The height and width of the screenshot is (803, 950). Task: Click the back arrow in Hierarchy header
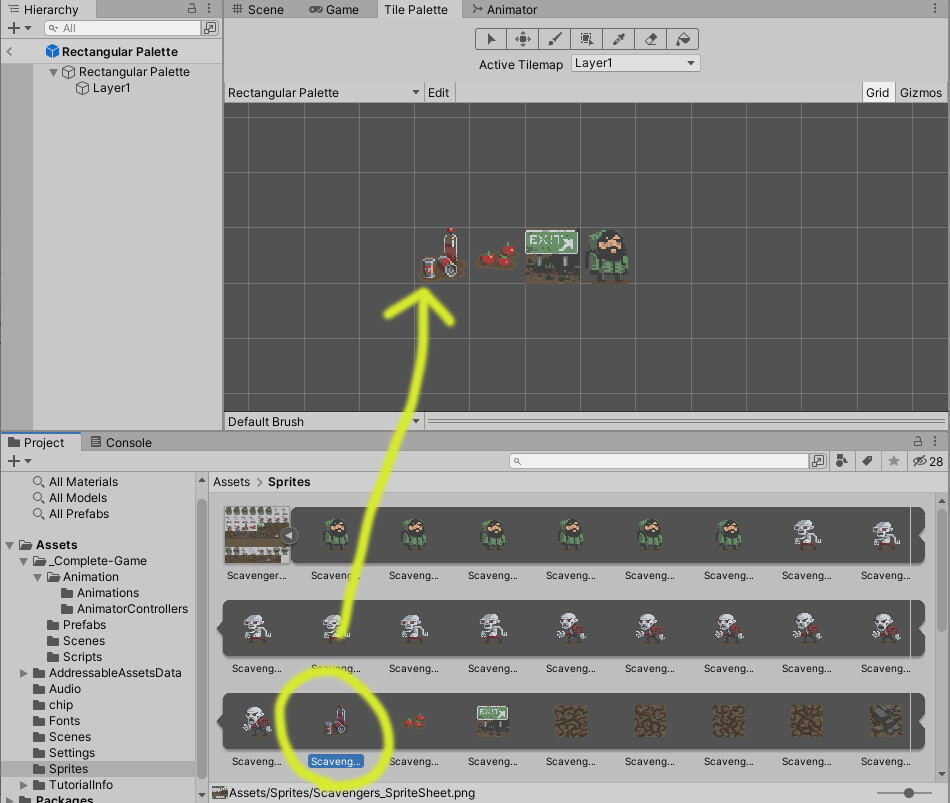[x=10, y=52]
